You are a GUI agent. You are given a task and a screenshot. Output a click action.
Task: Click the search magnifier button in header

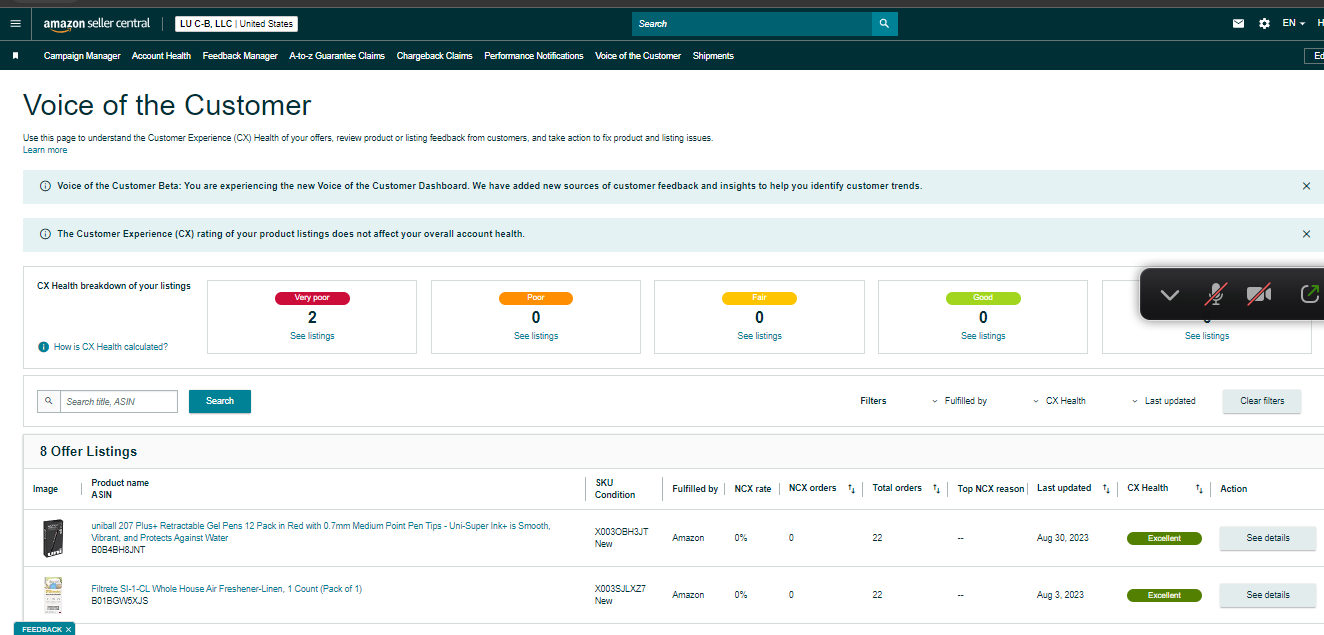(884, 23)
